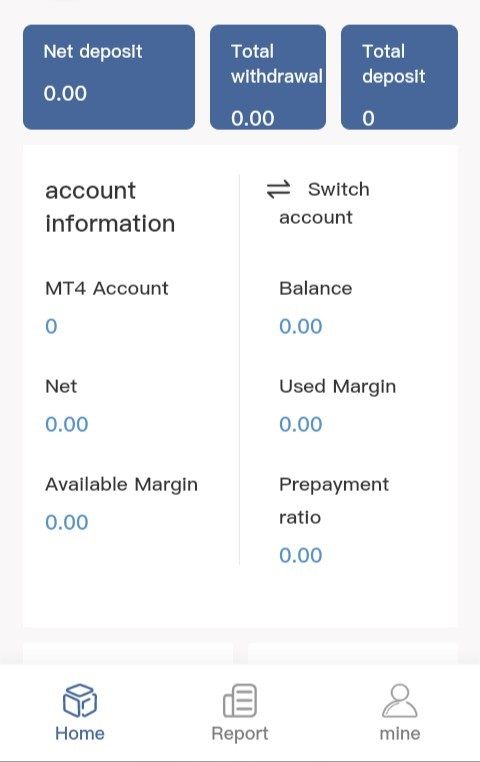Tap the Total withdrawal card

[268, 77]
